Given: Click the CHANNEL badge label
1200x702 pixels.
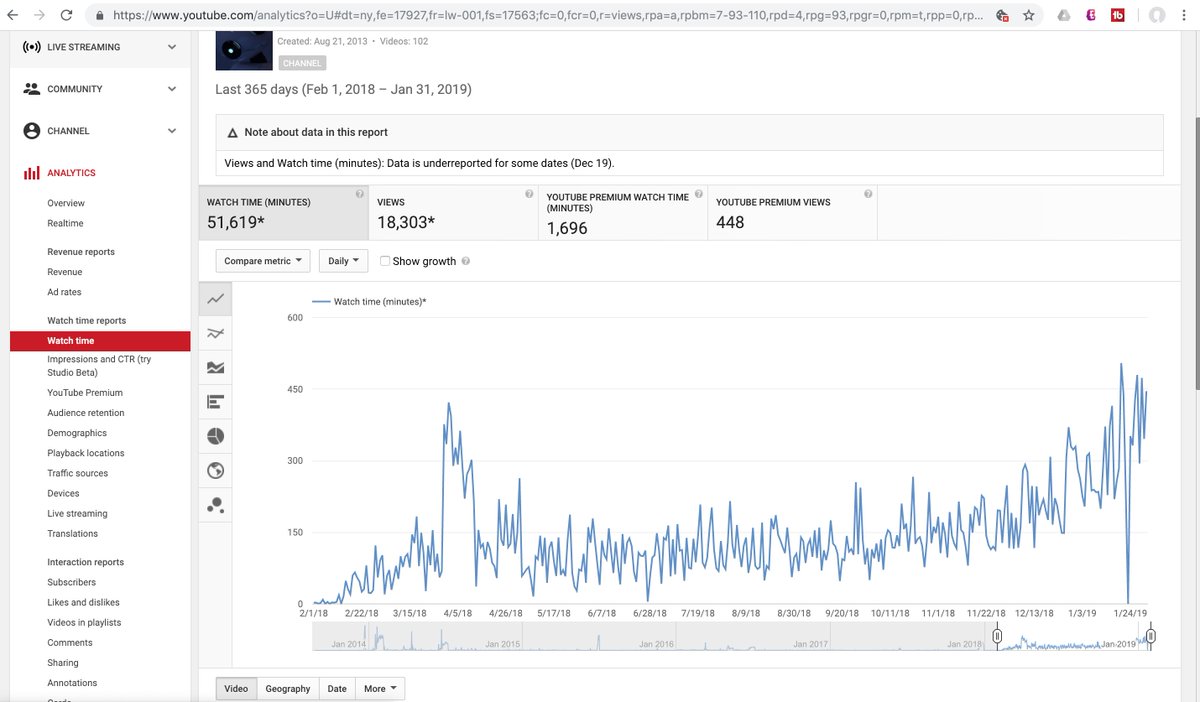Looking at the screenshot, I should (302, 63).
